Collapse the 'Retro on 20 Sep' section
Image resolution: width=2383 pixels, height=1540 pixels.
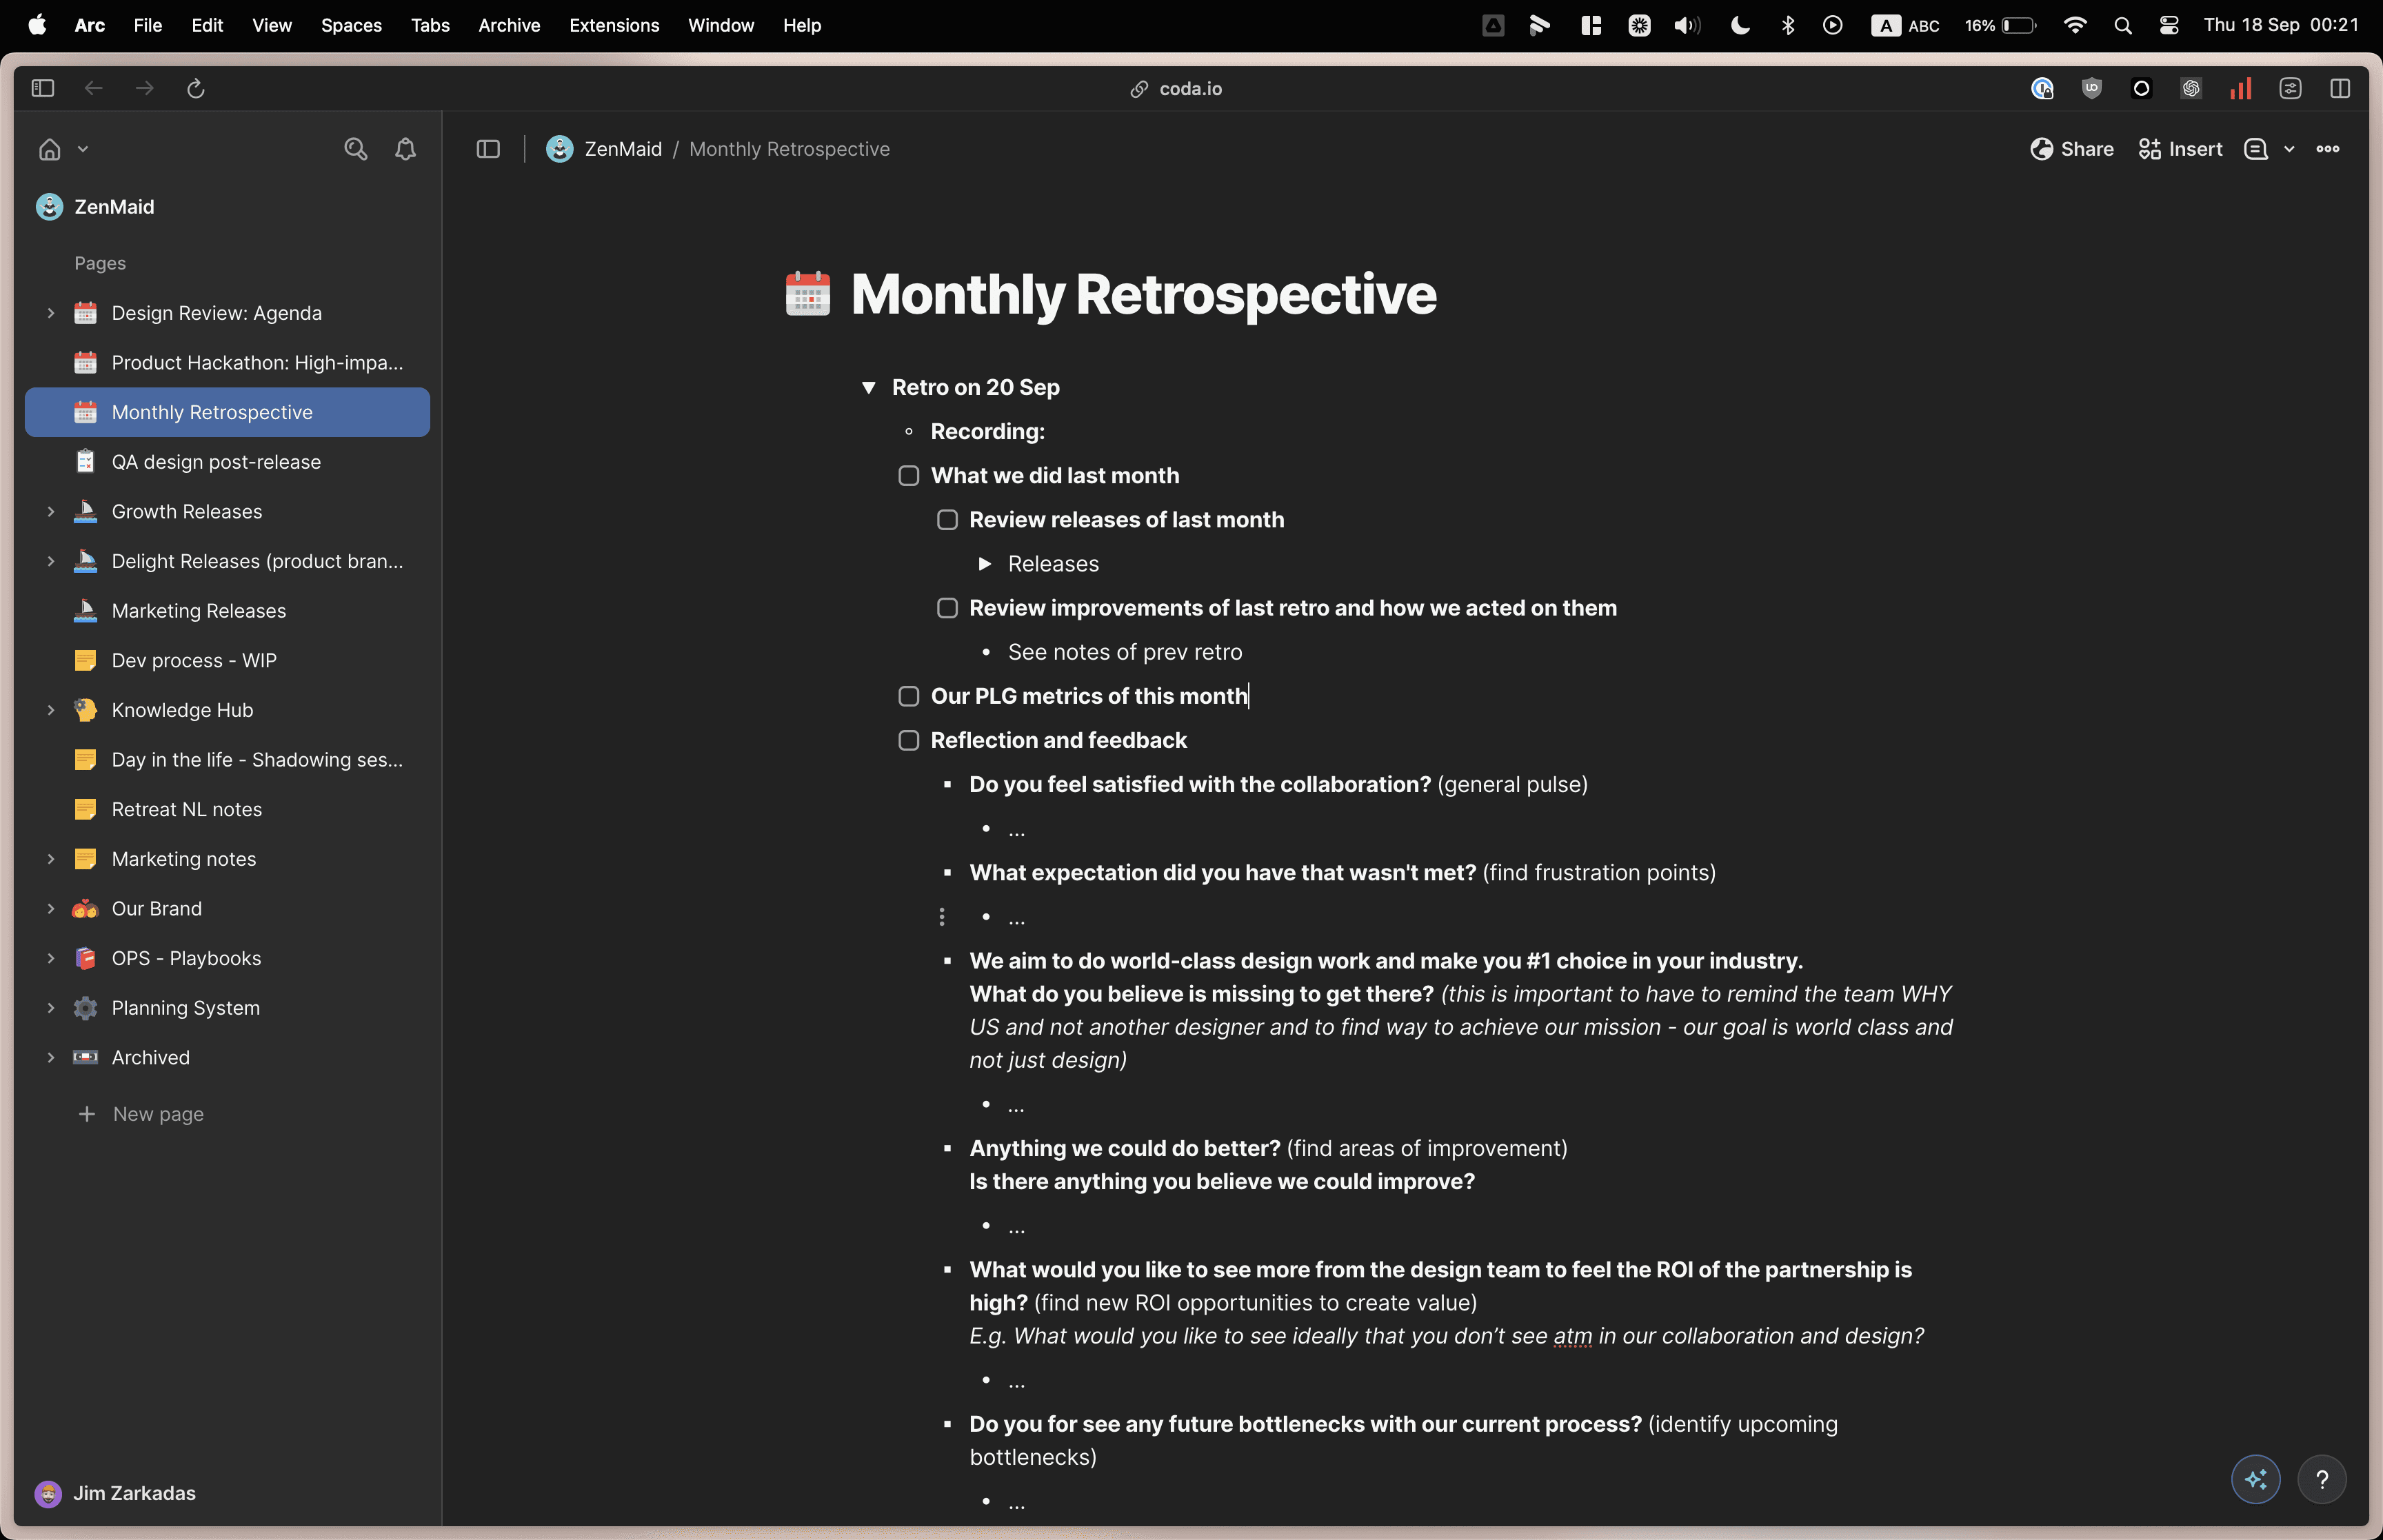point(868,388)
